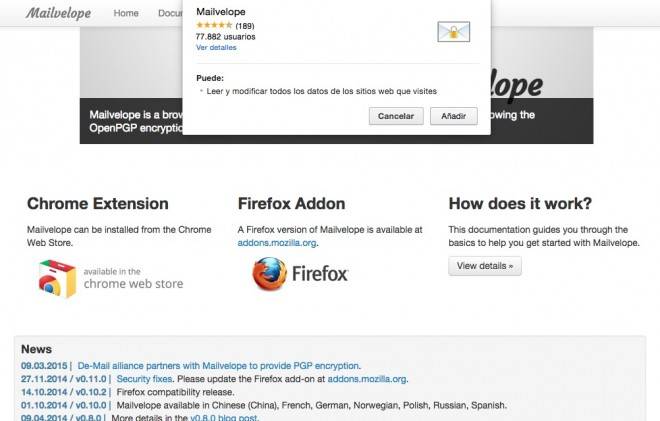660x421 pixels.
Task: Open the addons.mozilla.org link under Firefox Addon
Action: [277, 243]
